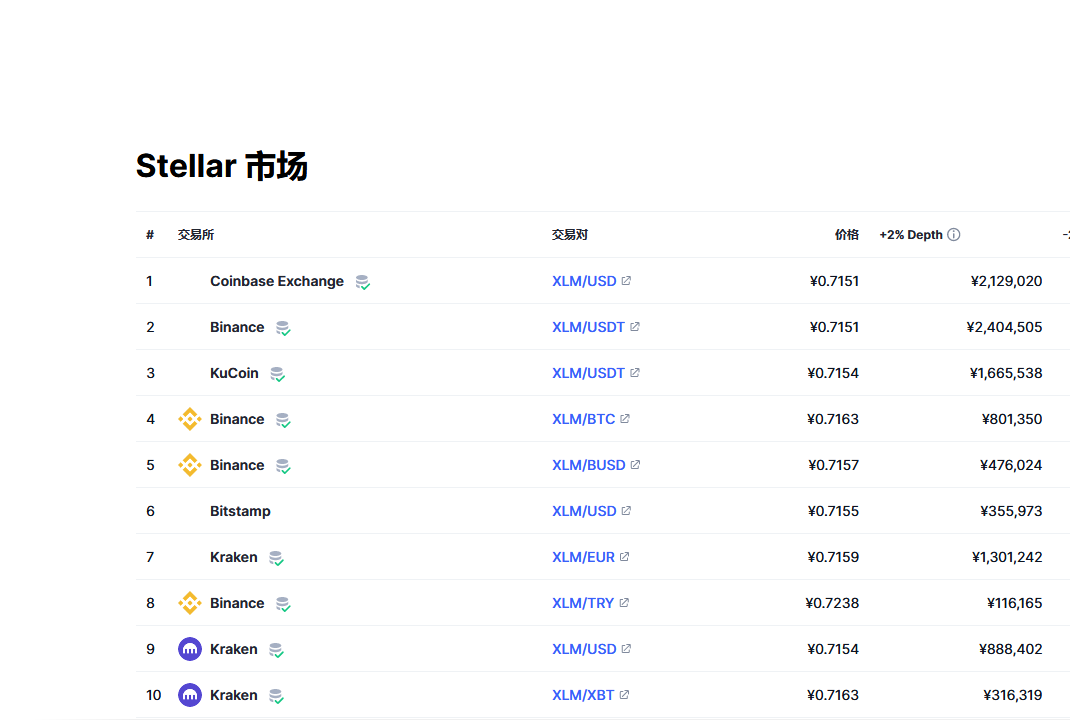Viewport: 1070px width, 720px height.
Task: Click external-link icon after KuCoin's XLM/USDT pair
Action: point(635,373)
